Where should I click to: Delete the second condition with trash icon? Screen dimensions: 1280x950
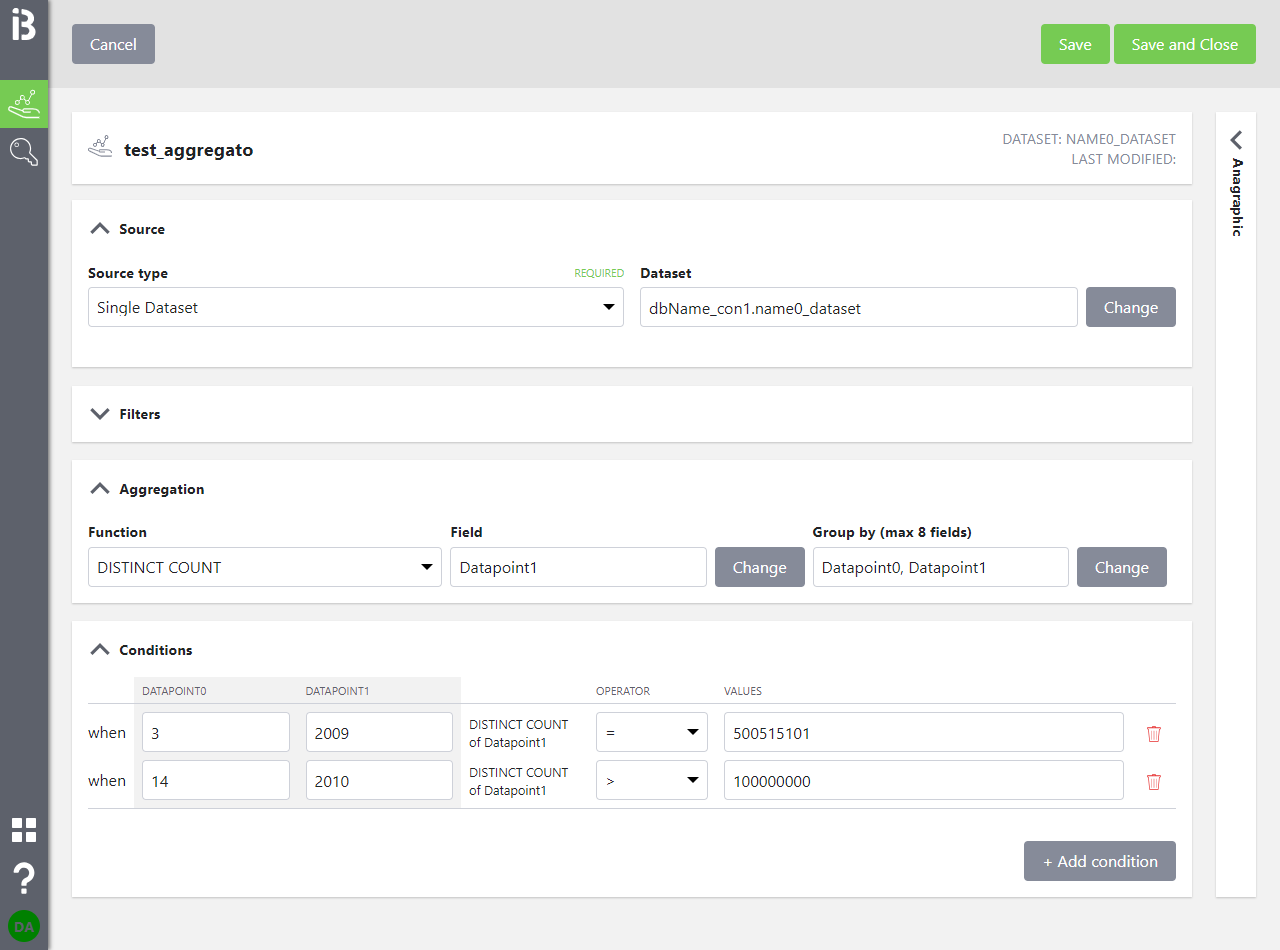point(1154,781)
